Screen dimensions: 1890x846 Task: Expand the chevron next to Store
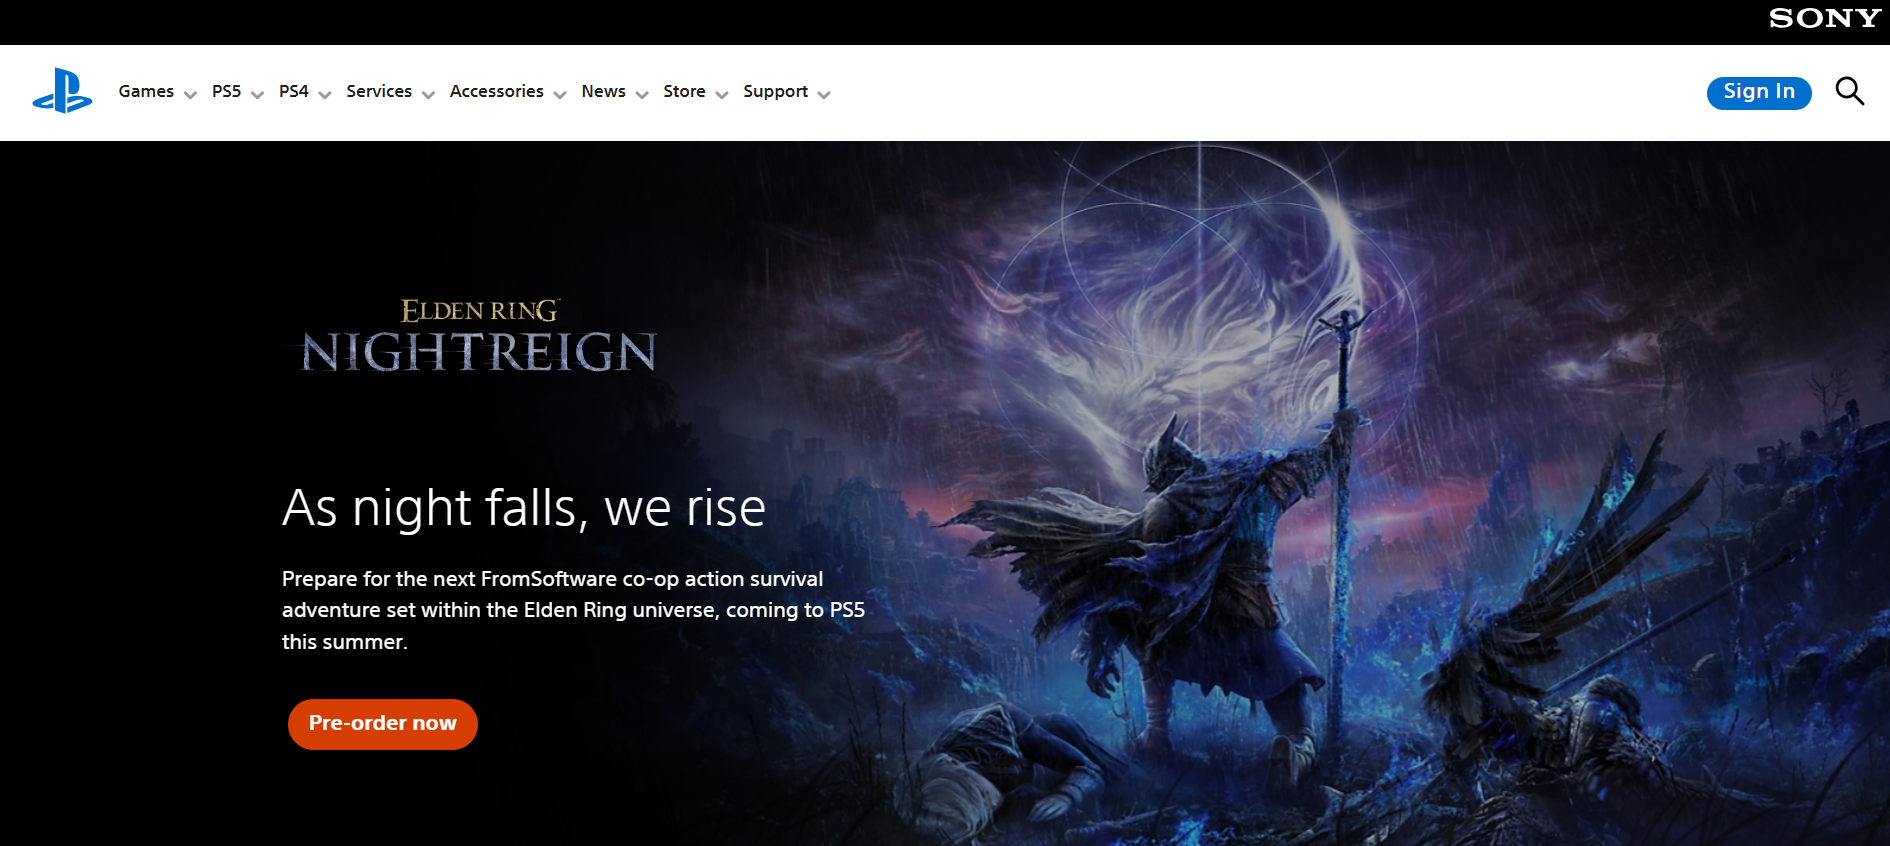coord(722,95)
